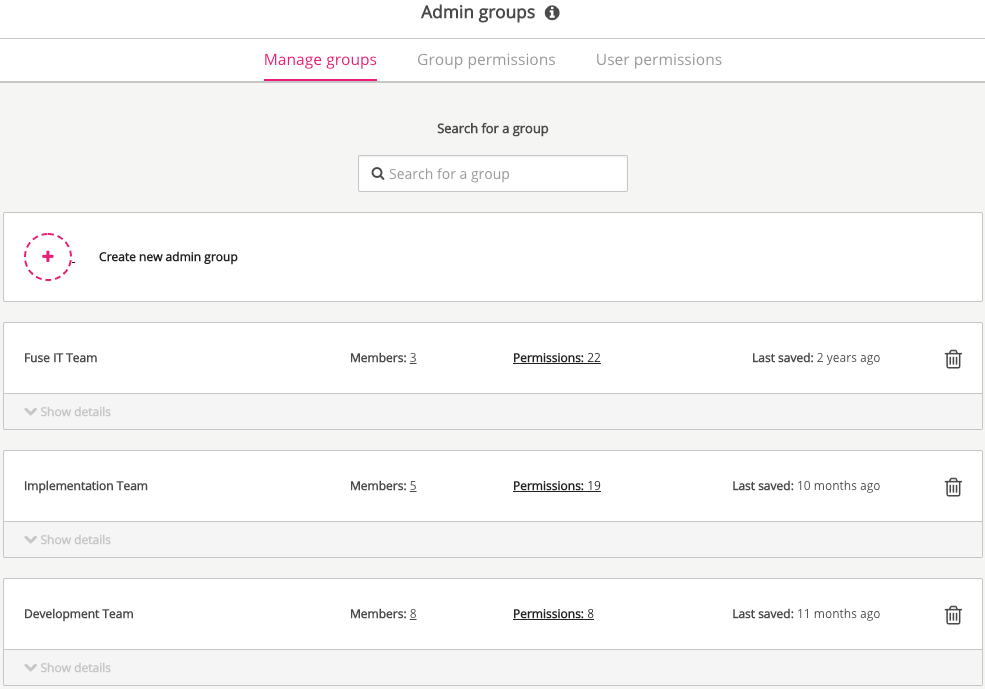Open the User permissions tab
This screenshot has height=689, width=985.
pyautogui.click(x=658, y=60)
